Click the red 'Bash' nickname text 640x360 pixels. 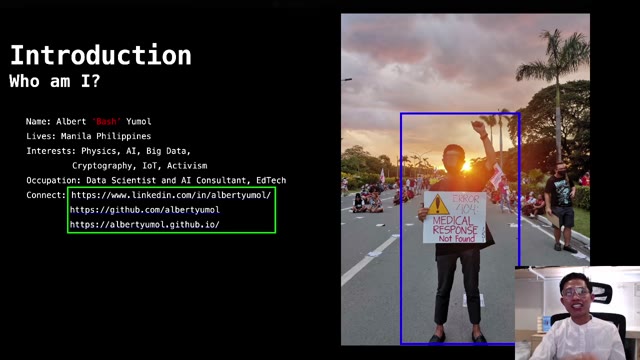pos(106,122)
